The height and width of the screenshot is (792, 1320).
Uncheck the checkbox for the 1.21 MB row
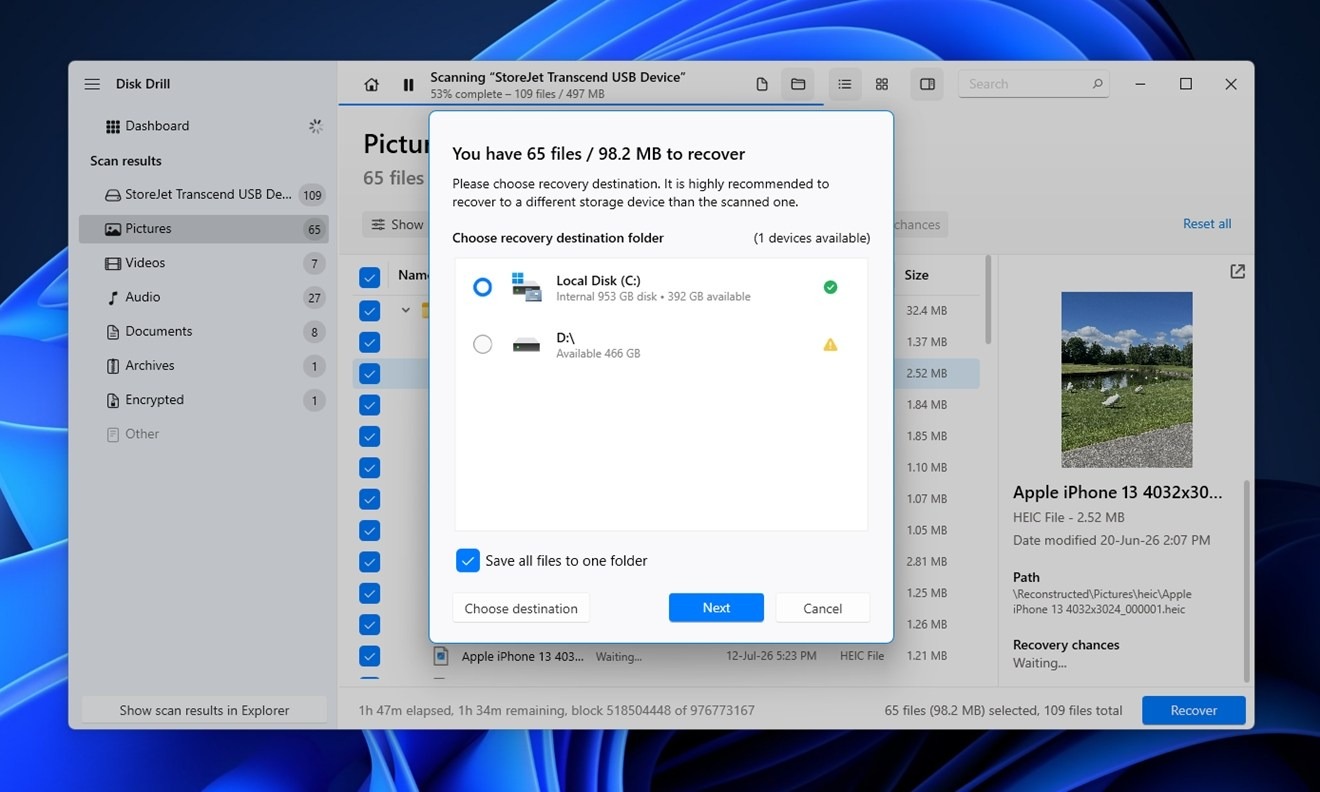[369, 656]
